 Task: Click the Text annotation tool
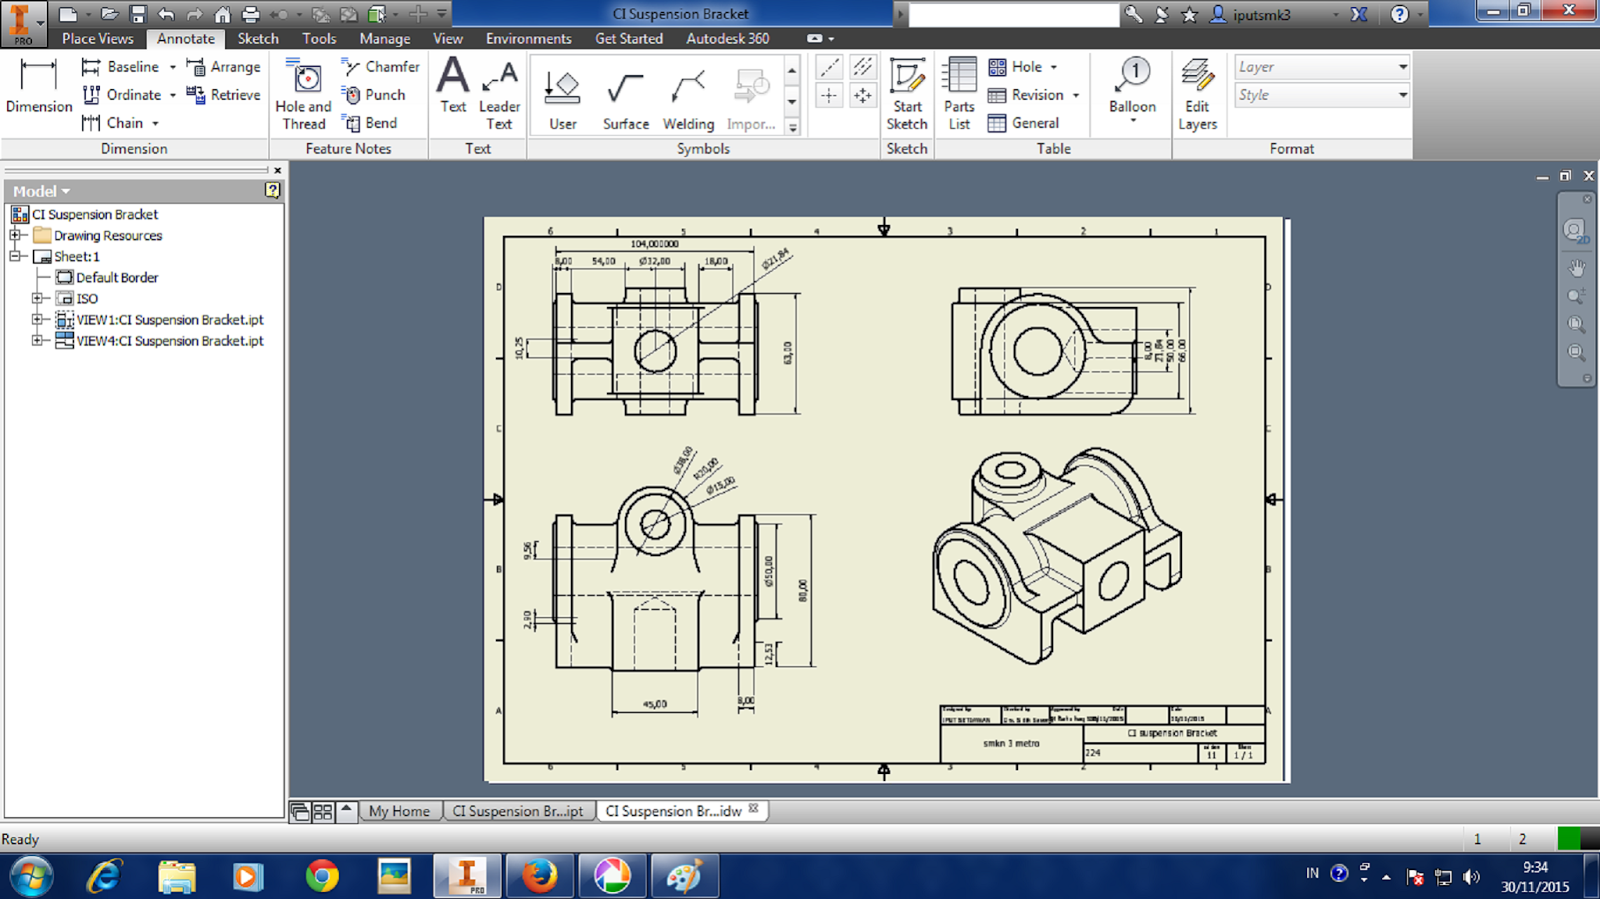[453, 86]
